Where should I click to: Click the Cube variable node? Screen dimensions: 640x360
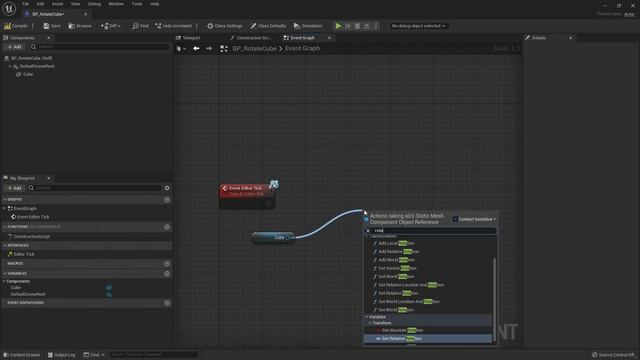click(273, 238)
